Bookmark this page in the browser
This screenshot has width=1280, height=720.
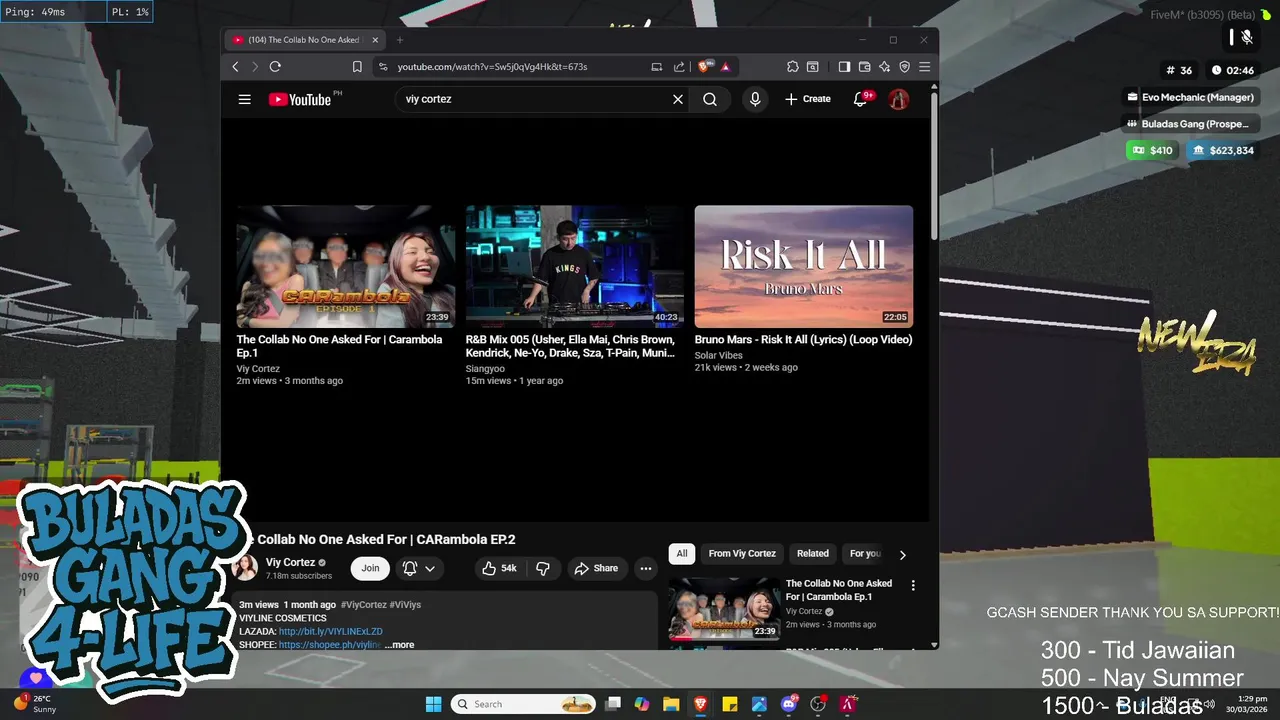click(357, 67)
